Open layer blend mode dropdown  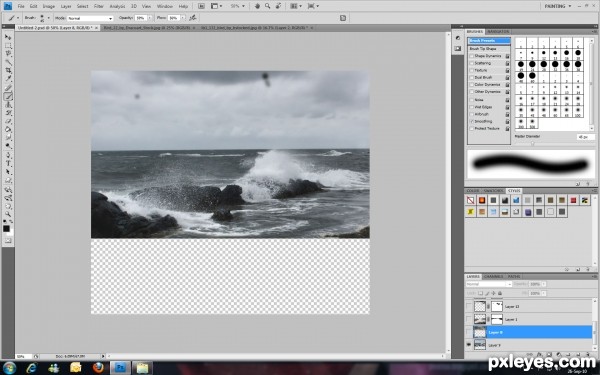489,284
